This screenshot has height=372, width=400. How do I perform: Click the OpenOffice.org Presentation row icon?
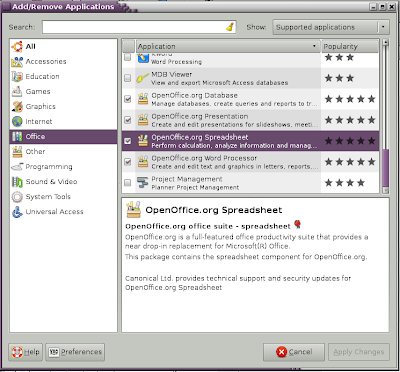tap(143, 120)
